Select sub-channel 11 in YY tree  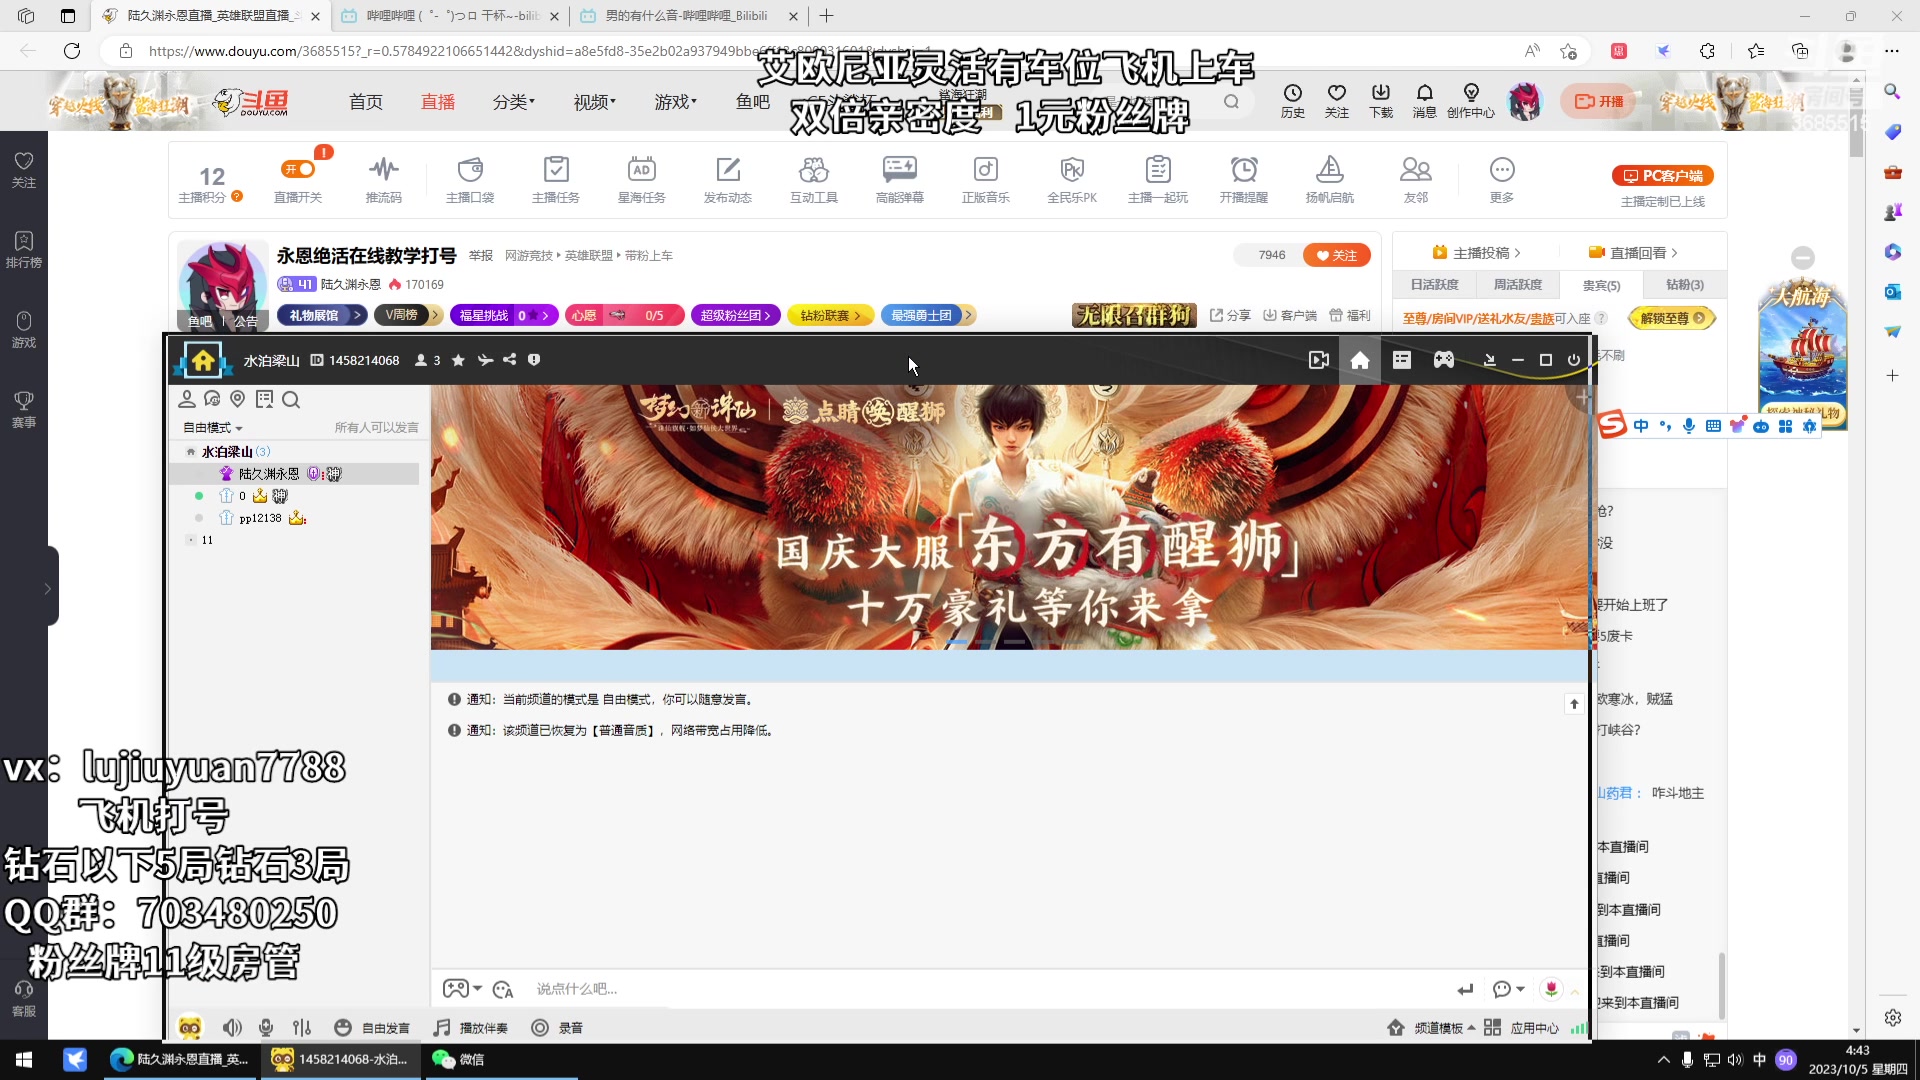click(207, 540)
